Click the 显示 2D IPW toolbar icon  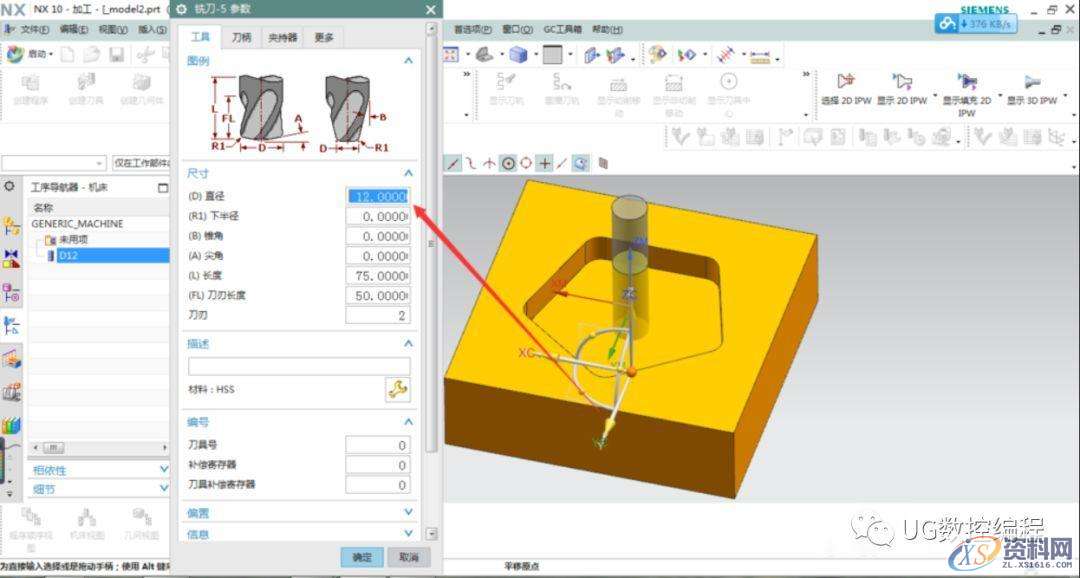click(x=903, y=80)
